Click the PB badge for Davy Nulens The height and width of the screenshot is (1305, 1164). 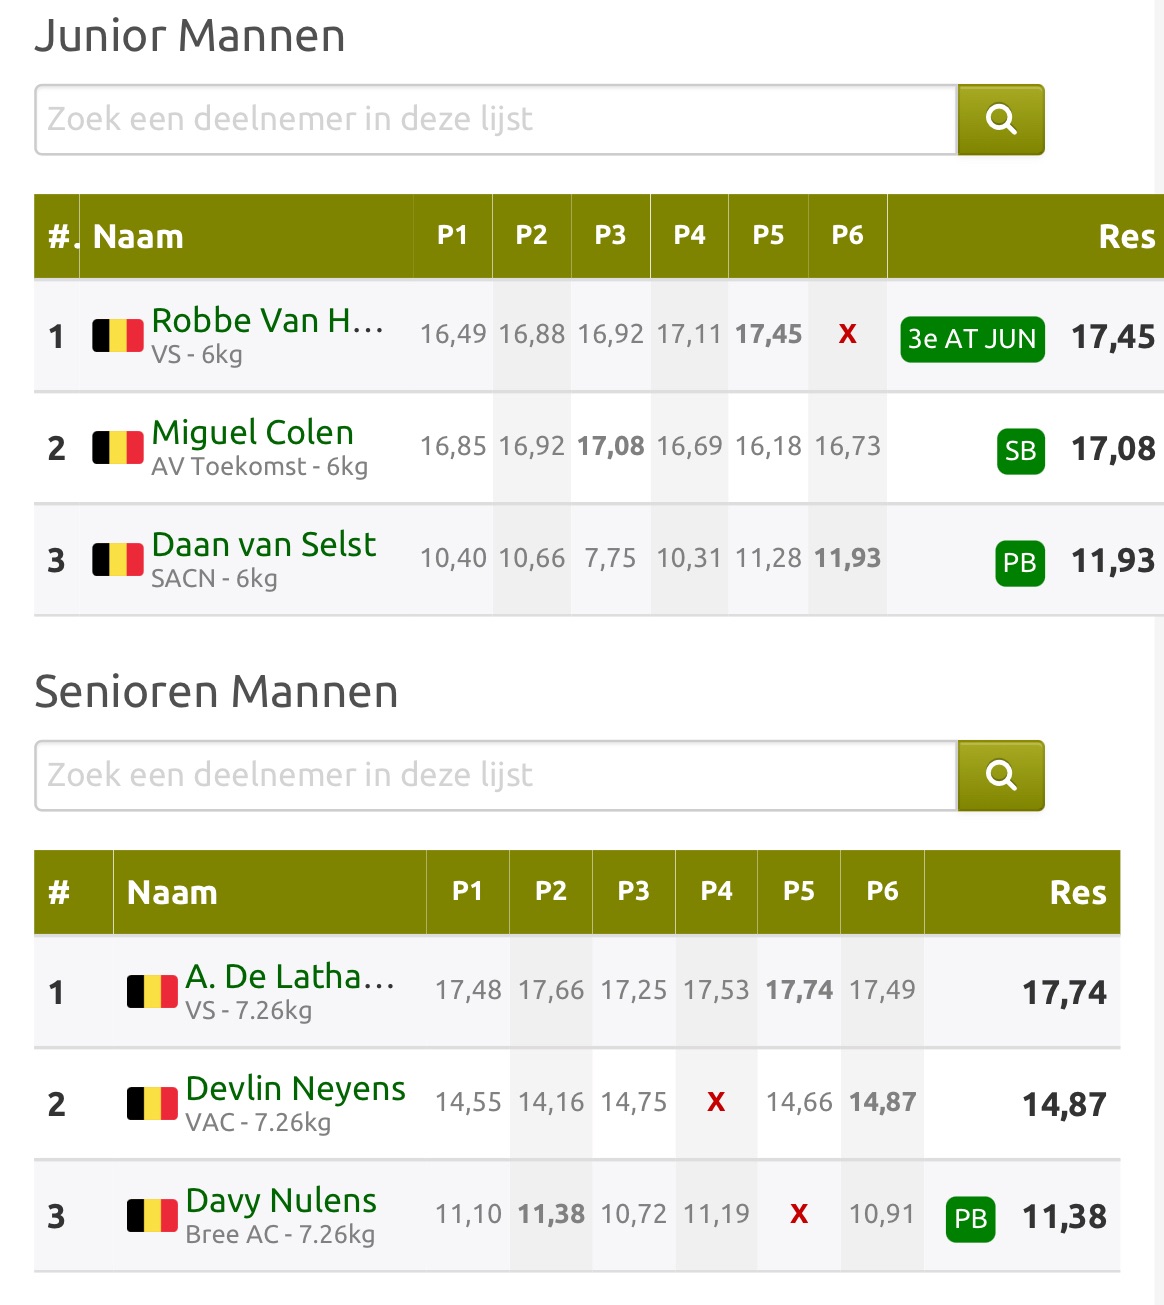(x=970, y=1219)
